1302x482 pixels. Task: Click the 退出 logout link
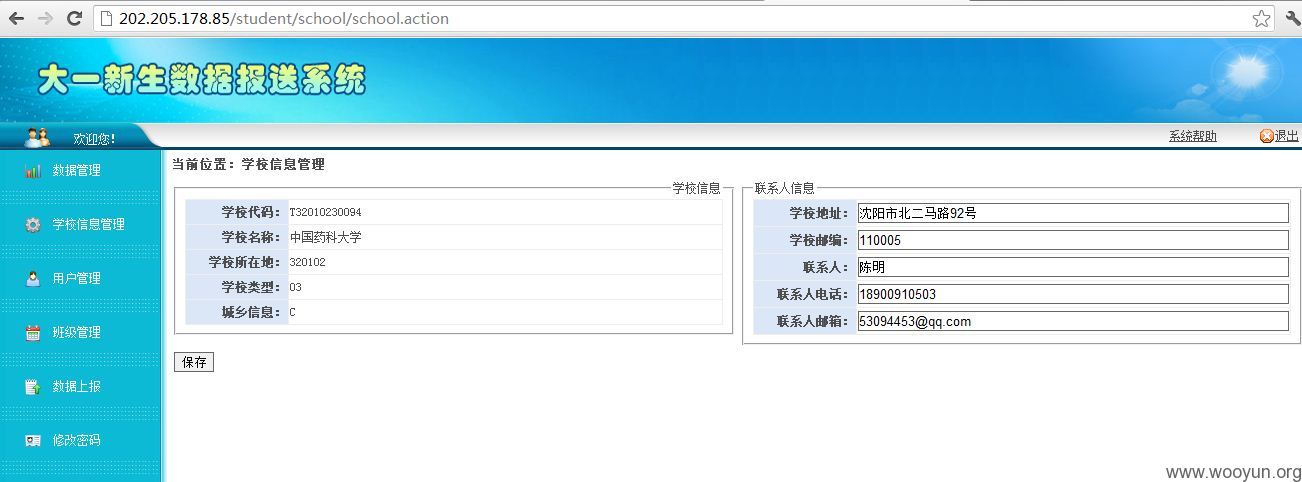[1286, 137]
